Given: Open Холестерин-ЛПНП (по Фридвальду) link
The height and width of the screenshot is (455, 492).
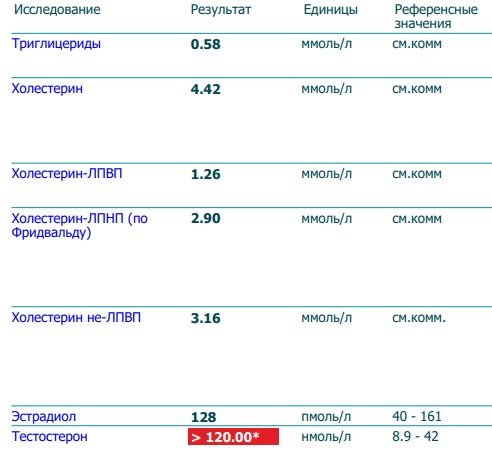Looking at the screenshot, I should point(79,226).
